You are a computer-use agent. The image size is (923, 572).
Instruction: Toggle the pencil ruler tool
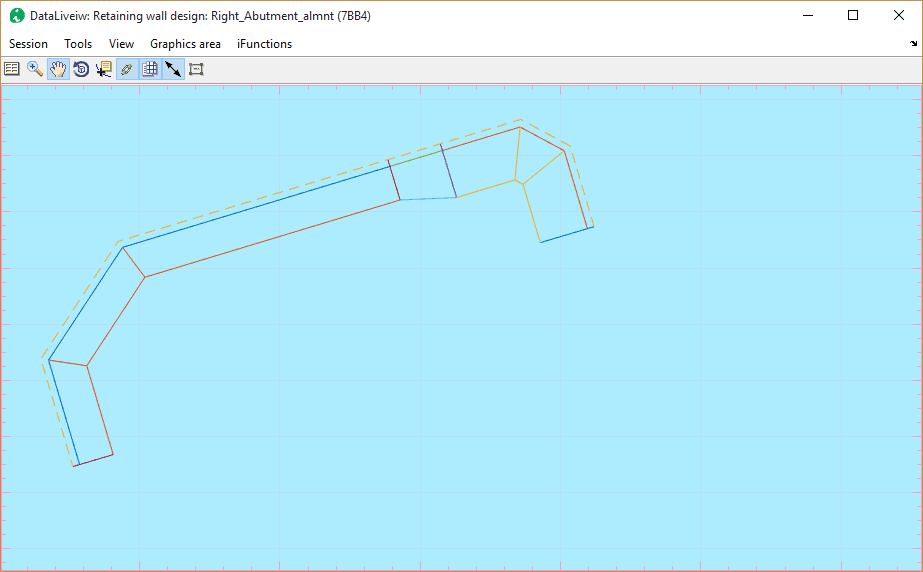[x=127, y=69]
